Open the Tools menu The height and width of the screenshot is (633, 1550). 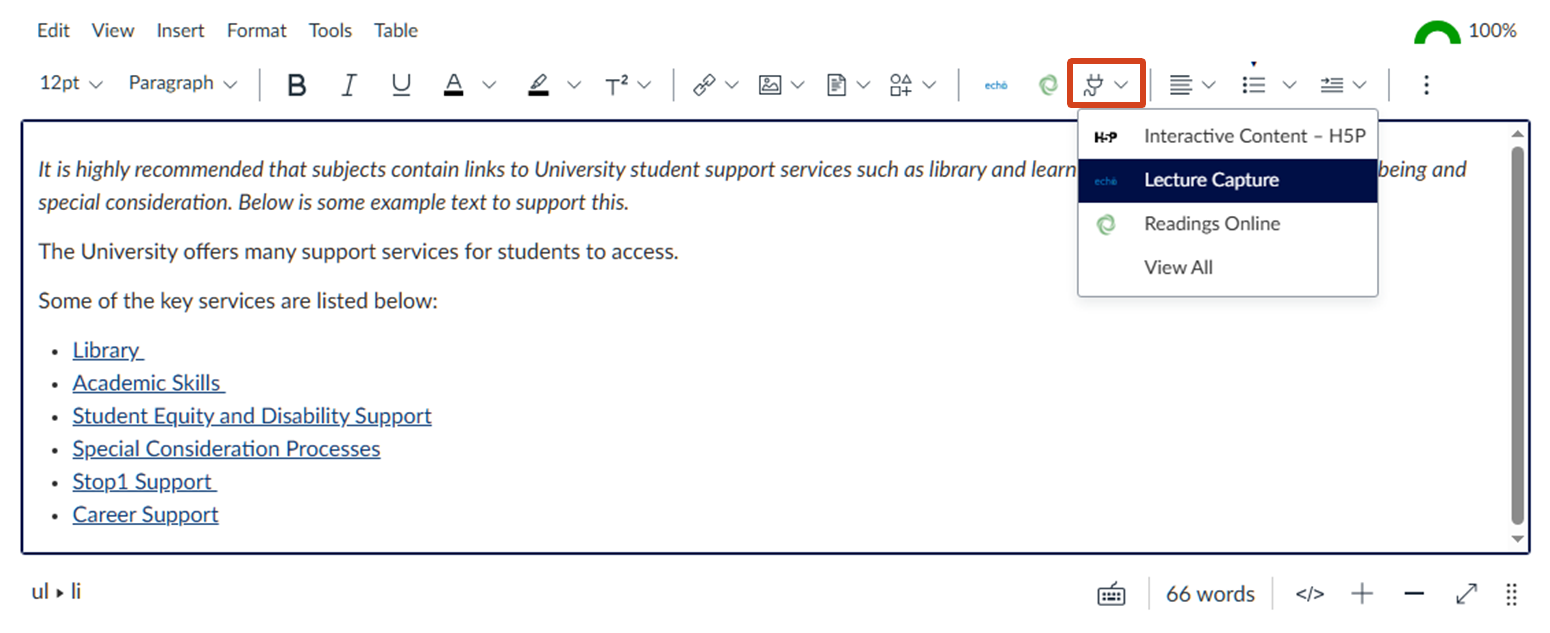[330, 31]
